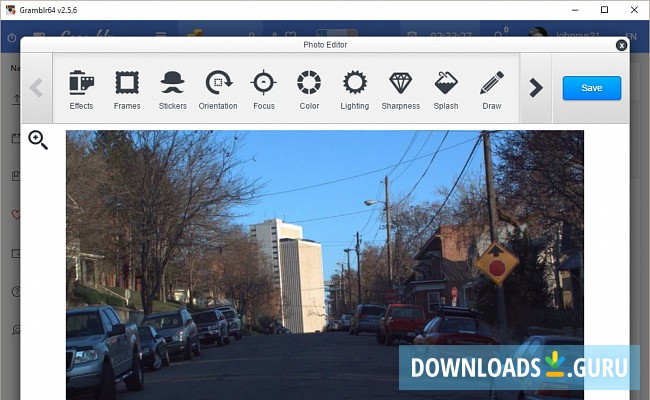Open the Effects tool
This screenshot has height=400, width=650.
tap(81, 89)
